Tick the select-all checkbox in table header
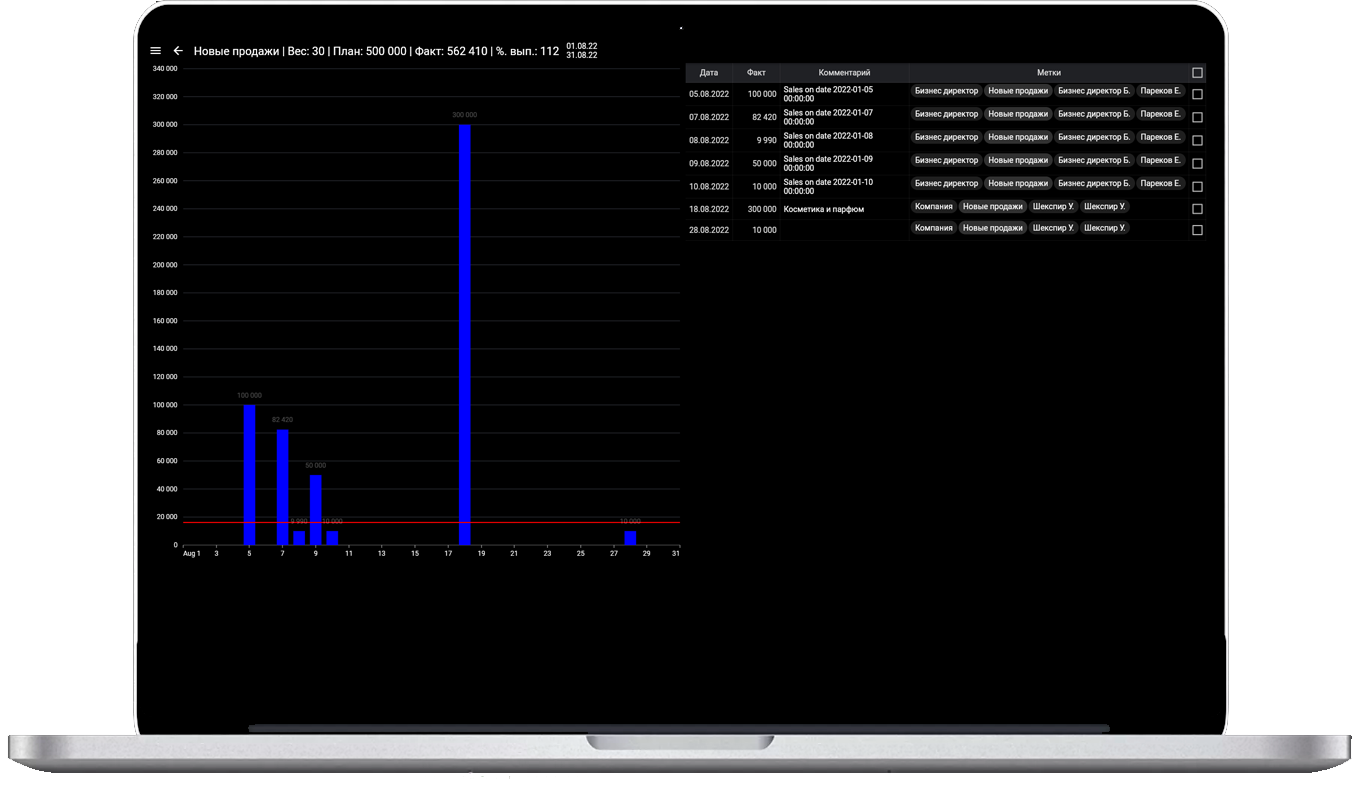The height and width of the screenshot is (785, 1352). [1197, 73]
